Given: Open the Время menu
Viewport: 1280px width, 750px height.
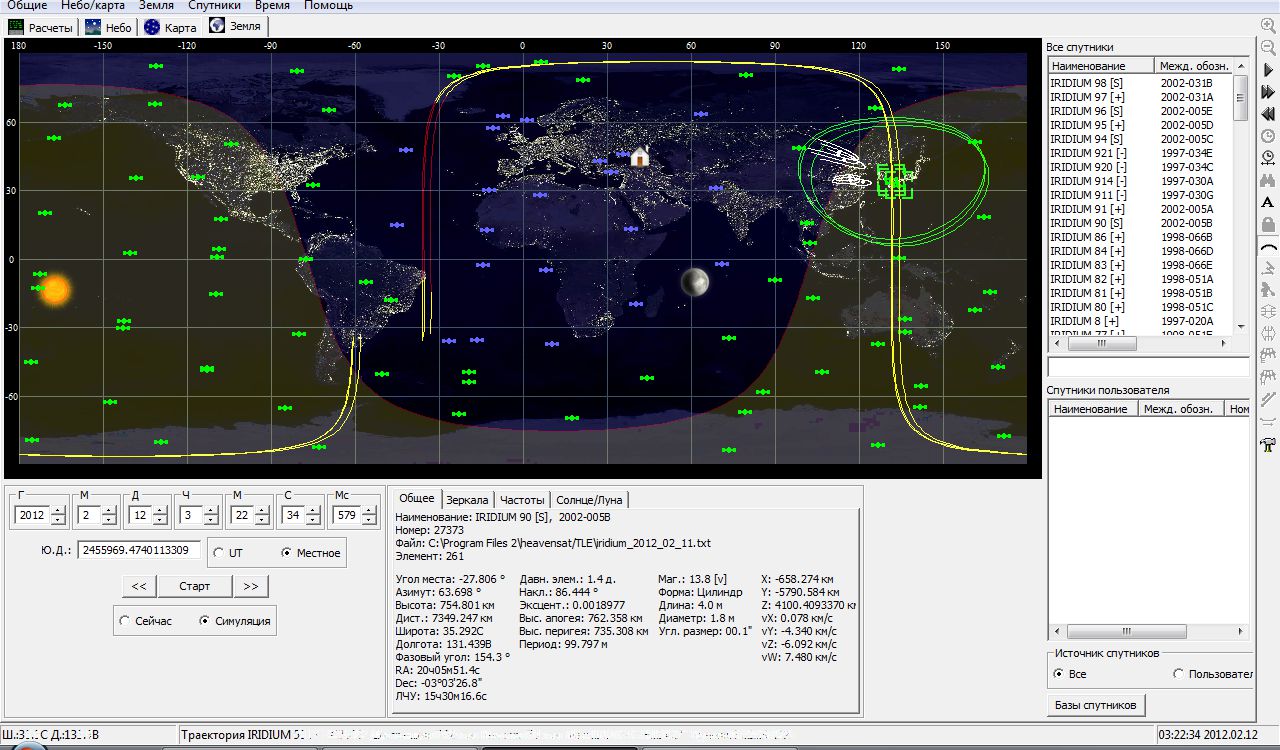Looking at the screenshot, I should click(272, 6).
